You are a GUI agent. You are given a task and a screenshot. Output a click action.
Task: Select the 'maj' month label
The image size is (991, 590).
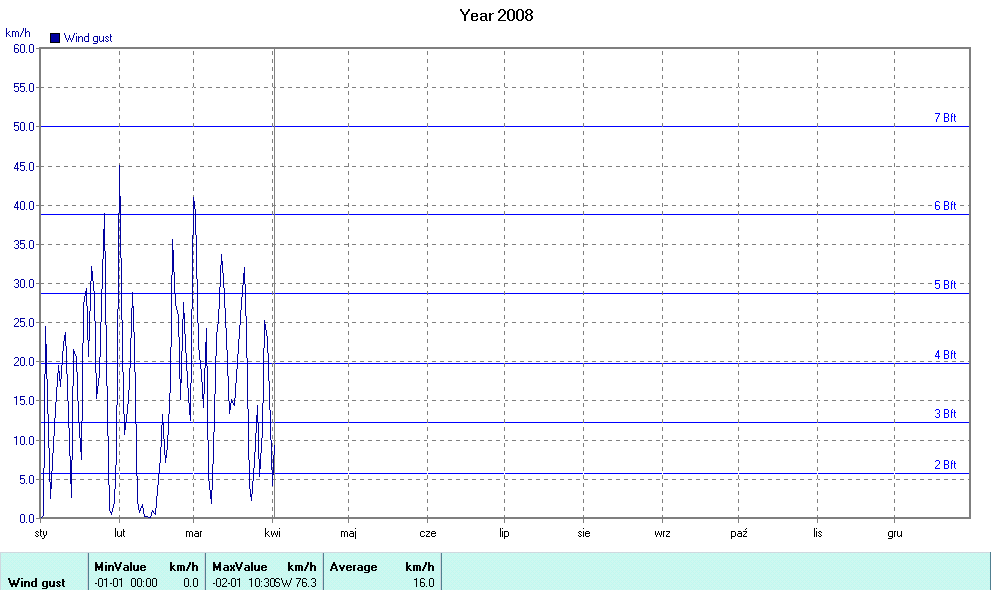[348, 534]
